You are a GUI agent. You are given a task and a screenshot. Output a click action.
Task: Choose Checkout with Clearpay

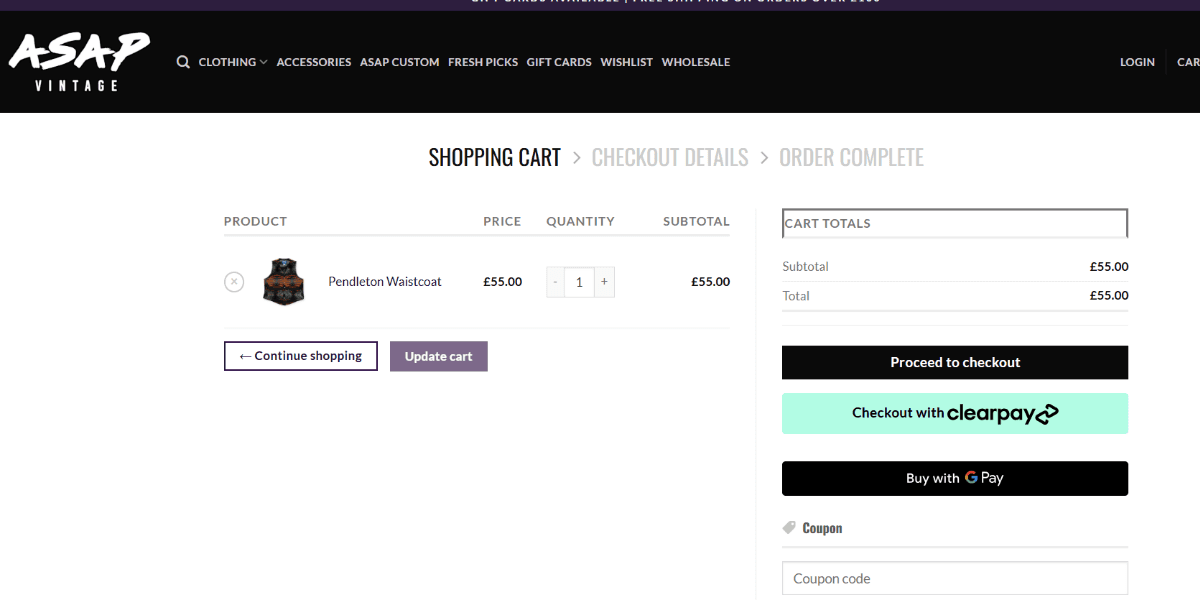(955, 413)
